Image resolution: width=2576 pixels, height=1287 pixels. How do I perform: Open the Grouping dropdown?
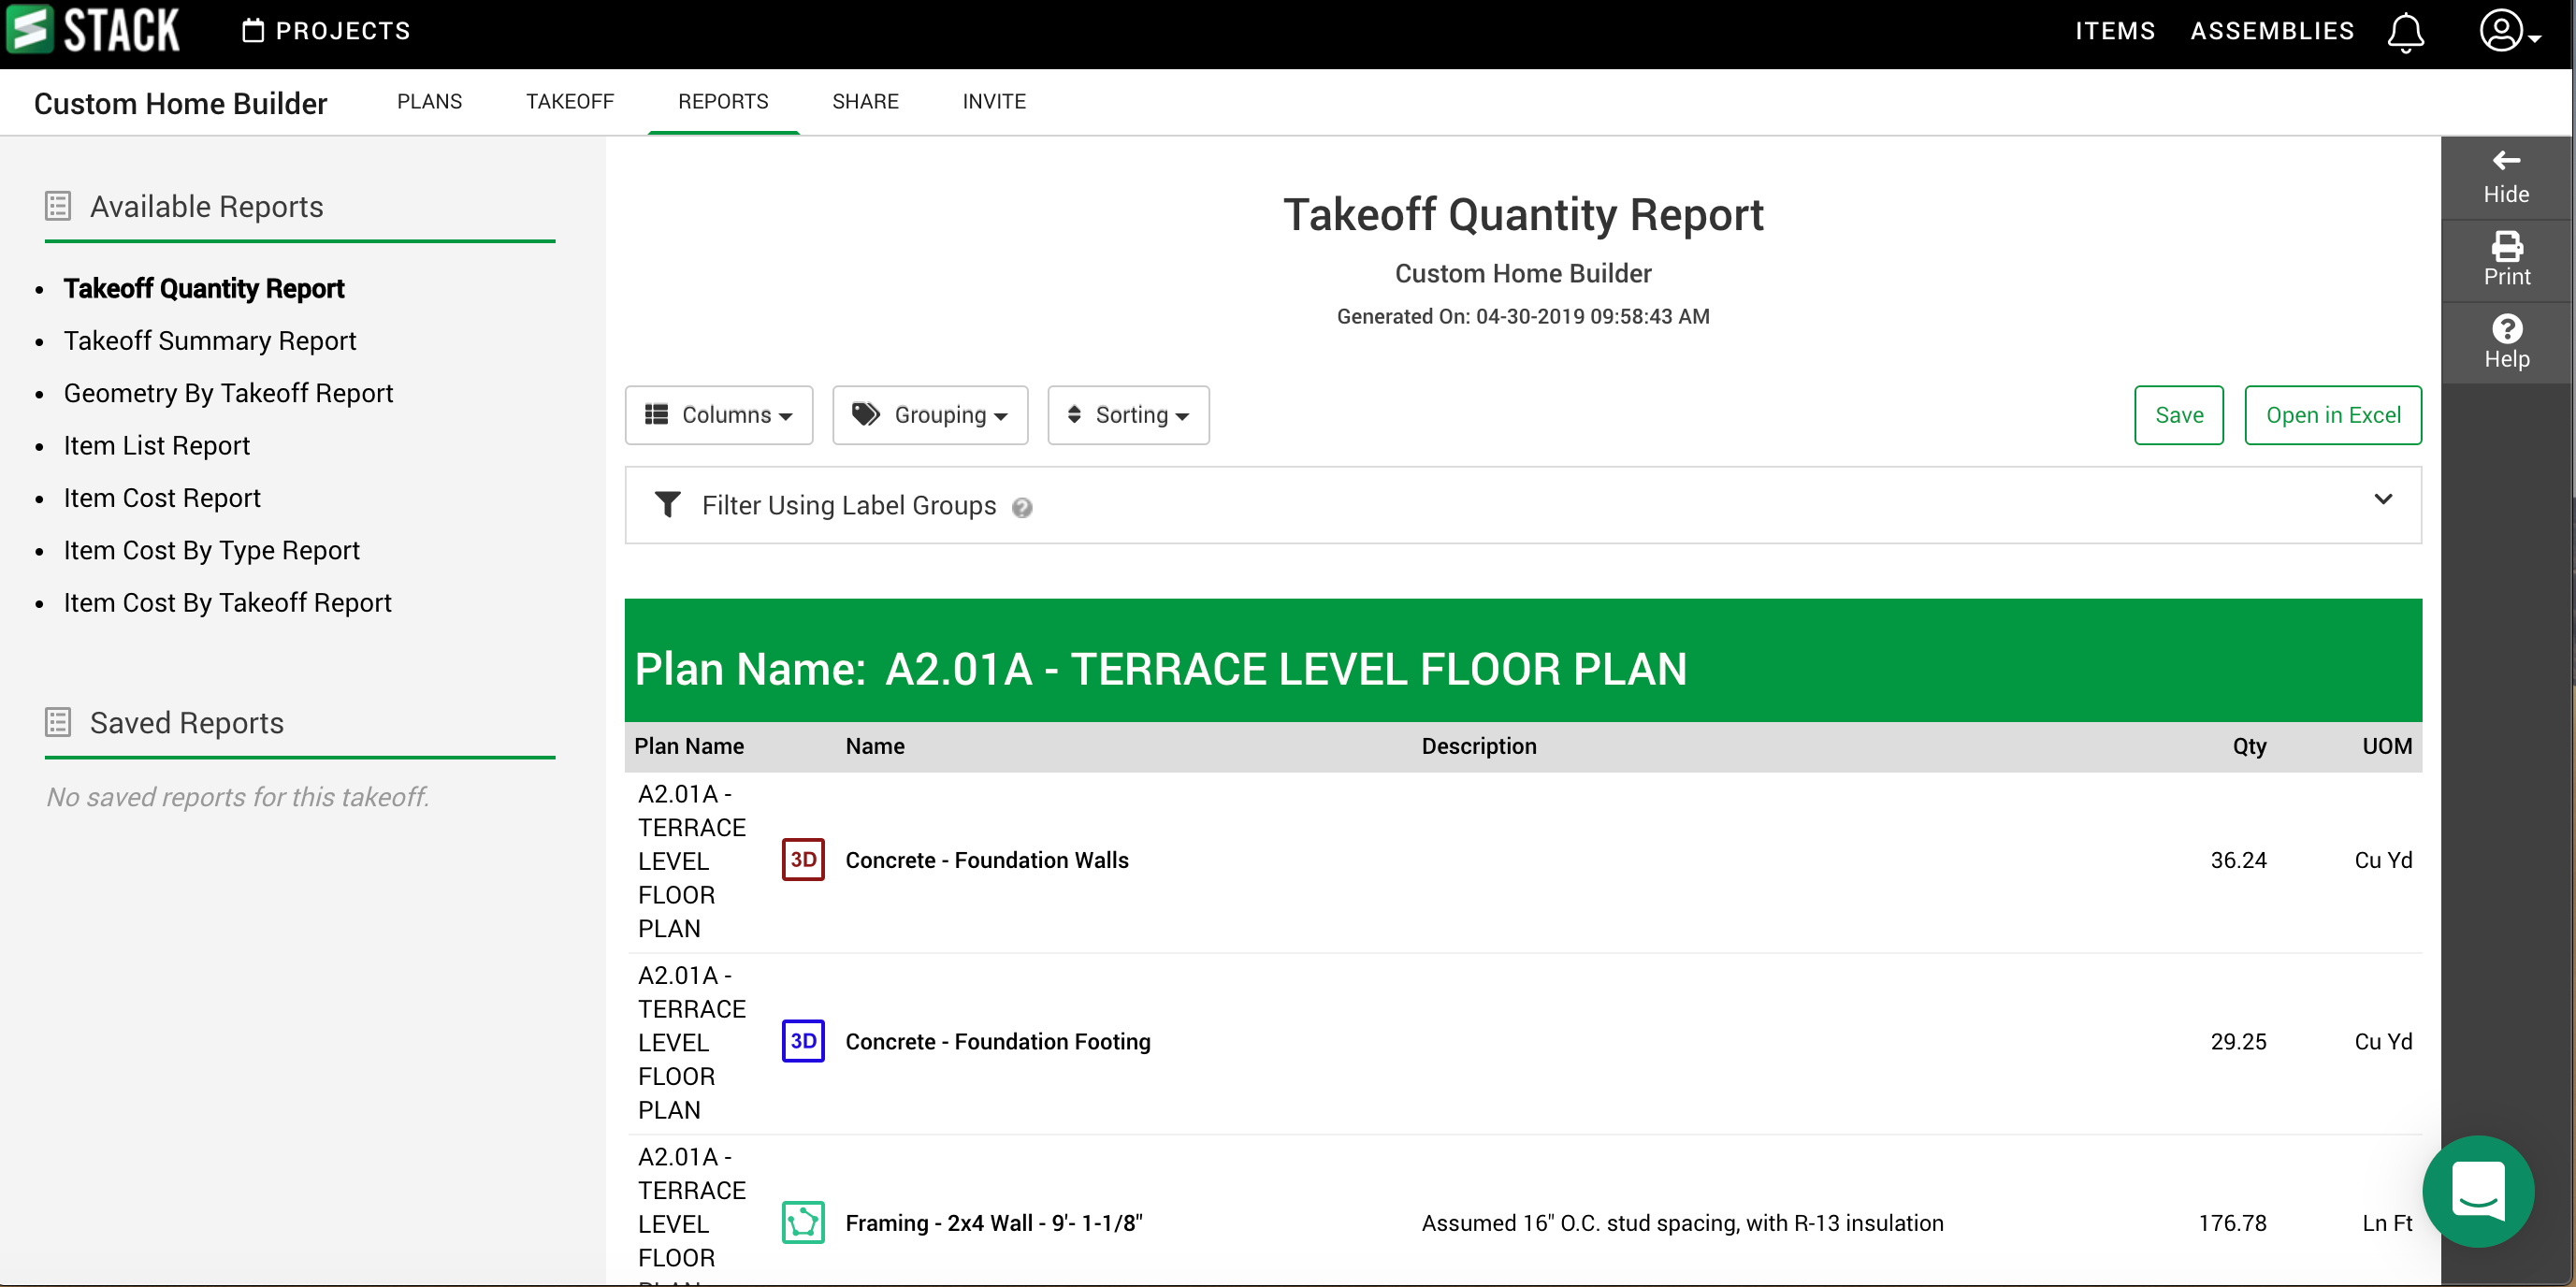pos(930,415)
